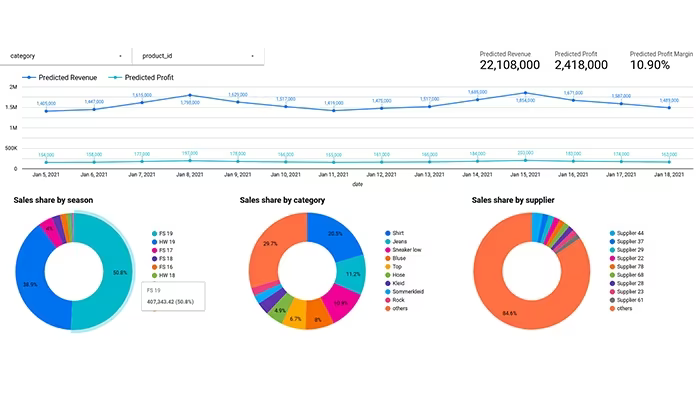Select Rock in category legend
The width and height of the screenshot is (700, 400).
click(395, 300)
